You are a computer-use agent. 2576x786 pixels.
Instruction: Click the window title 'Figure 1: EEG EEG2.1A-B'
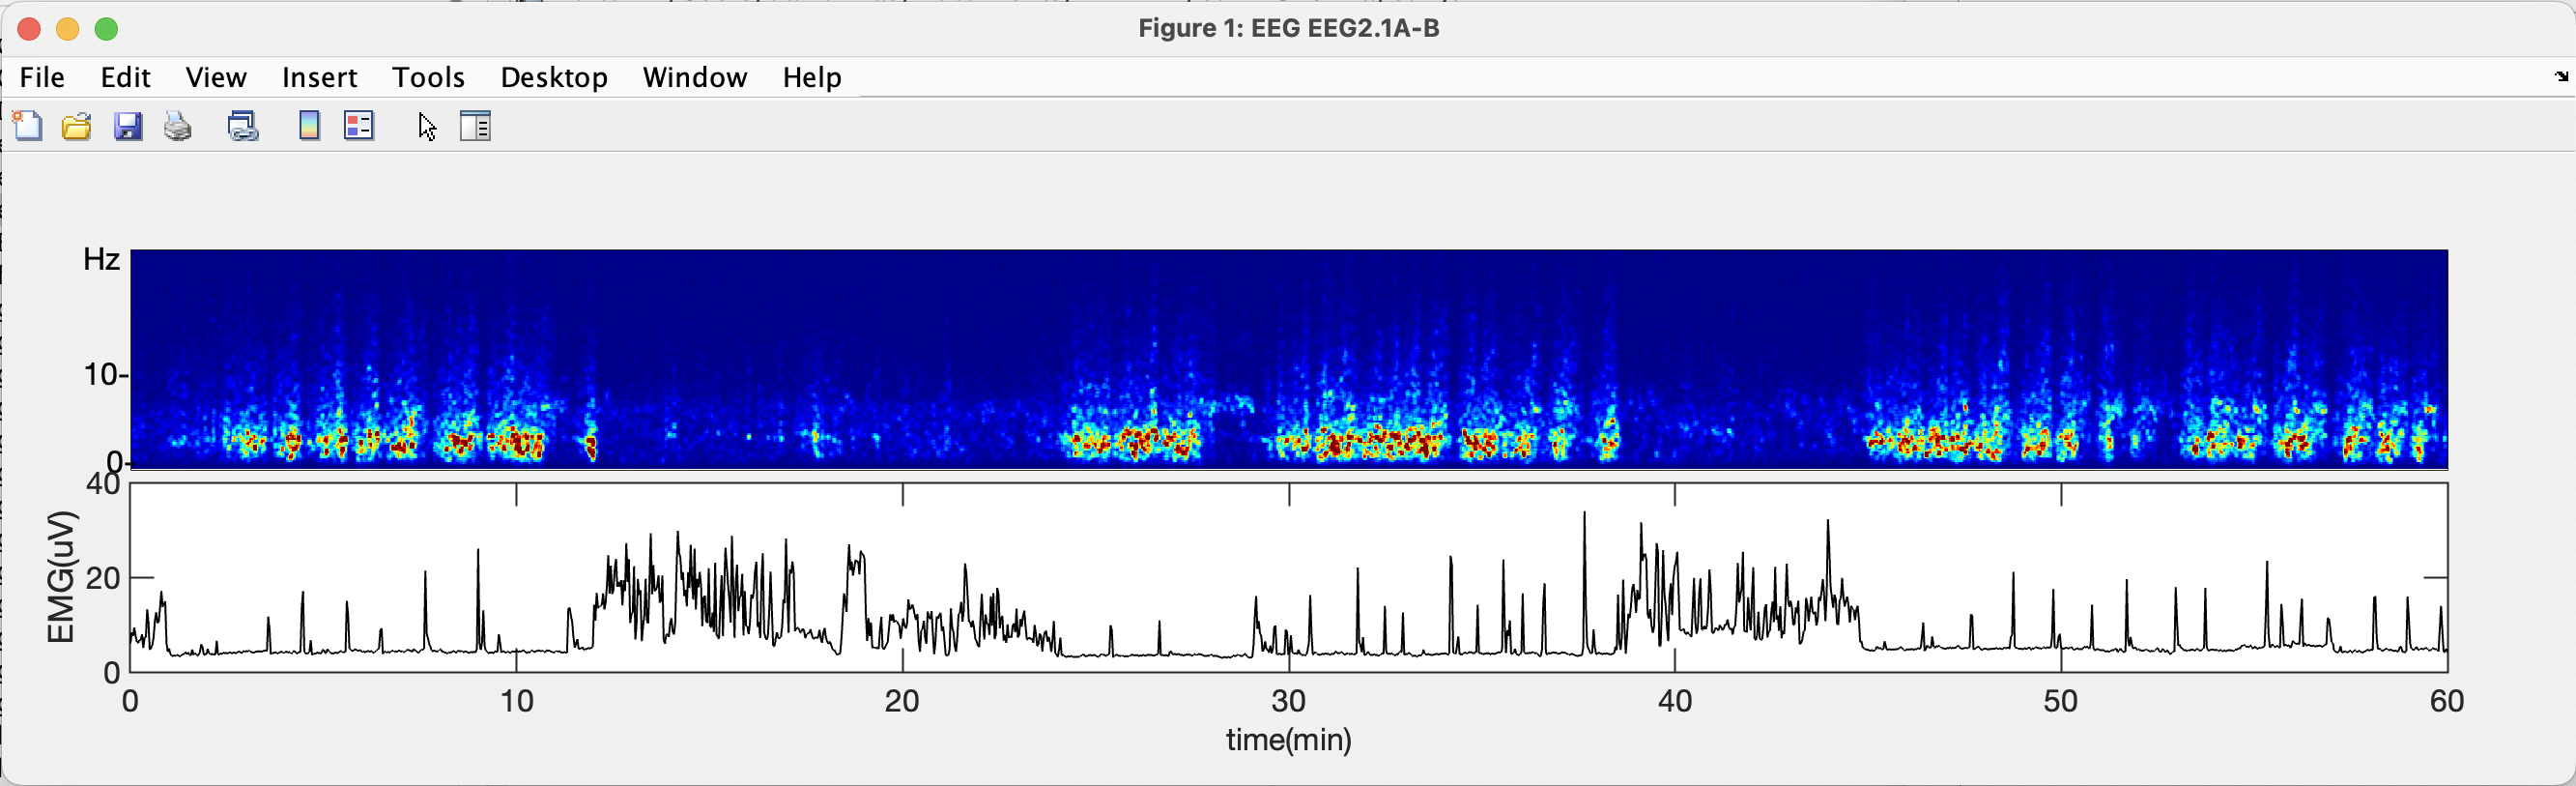pos(1288,28)
